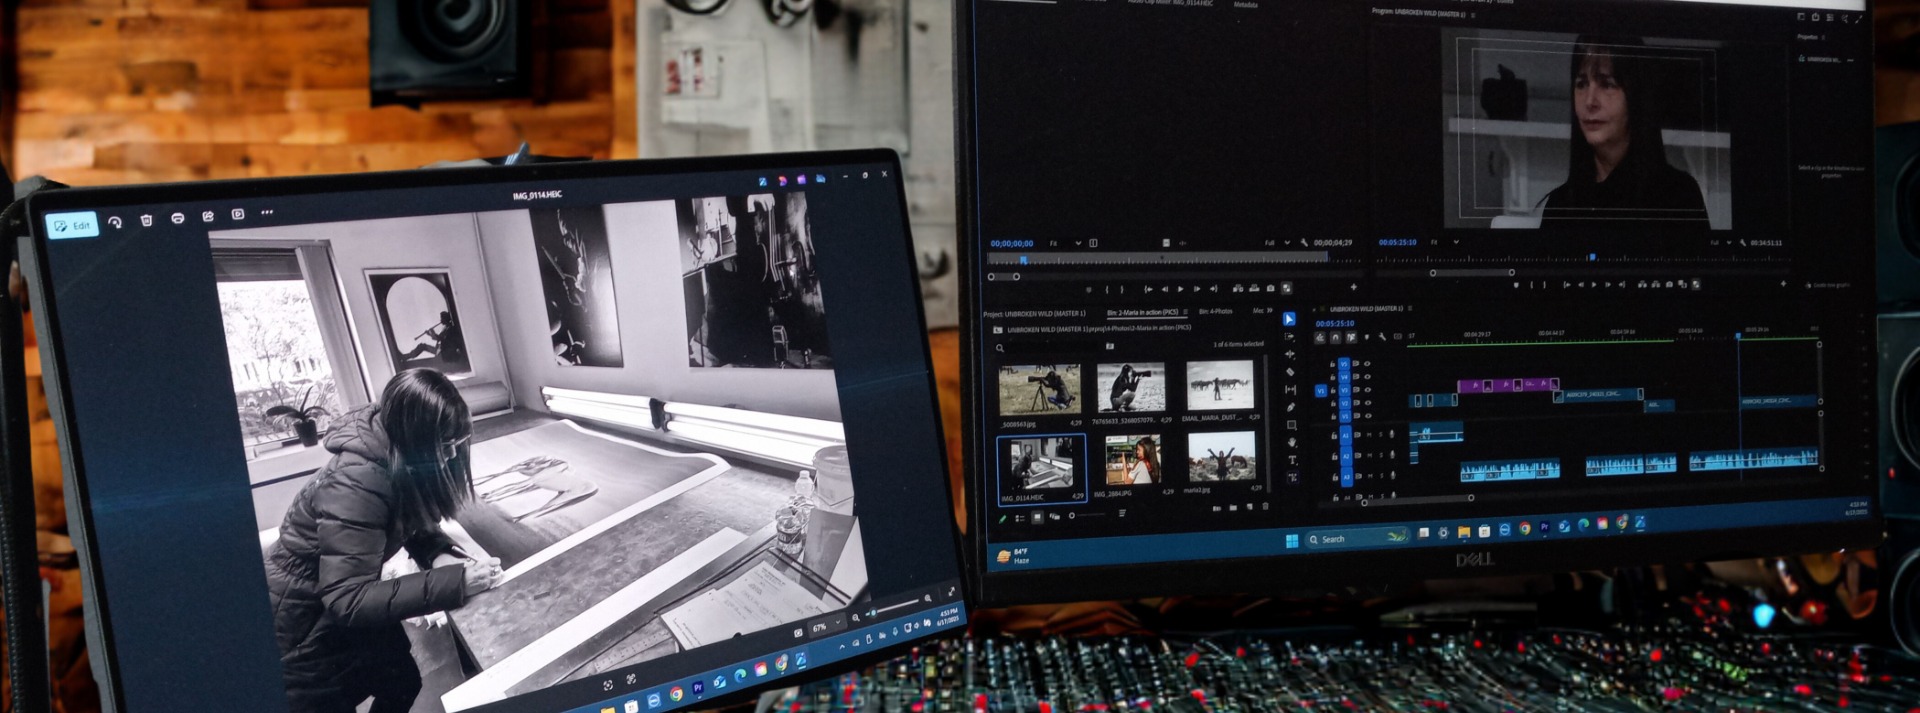The image size is (1920, 713).
Task: Select EMAIL_MARIA_DUST thumbnail in bin
Action: click(x=1220, y=385)
